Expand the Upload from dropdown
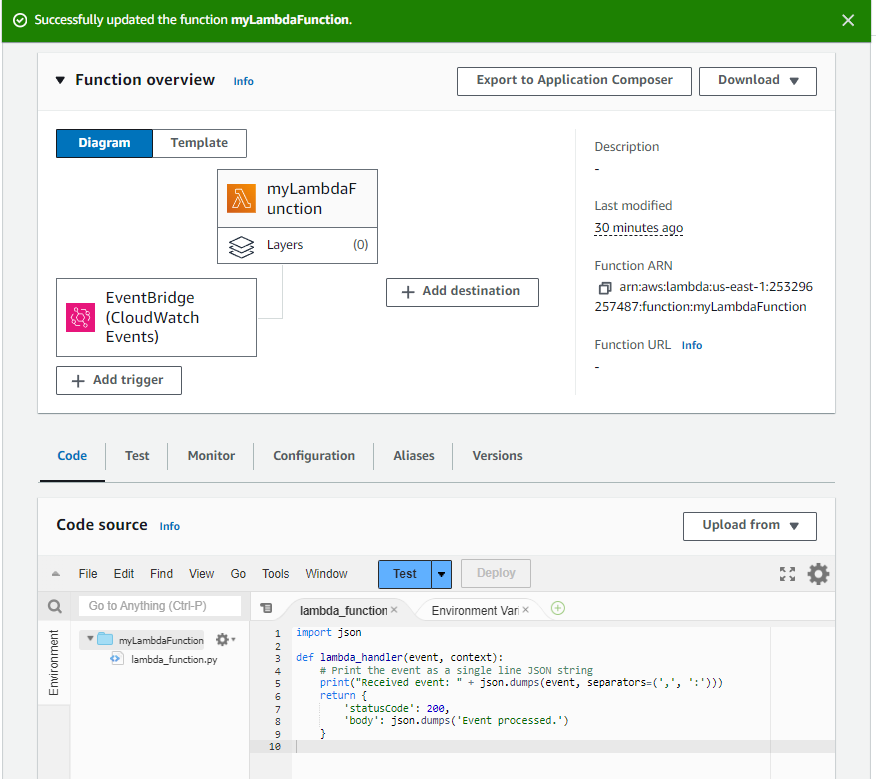The image size is (876, 779). tap(749, 526)
